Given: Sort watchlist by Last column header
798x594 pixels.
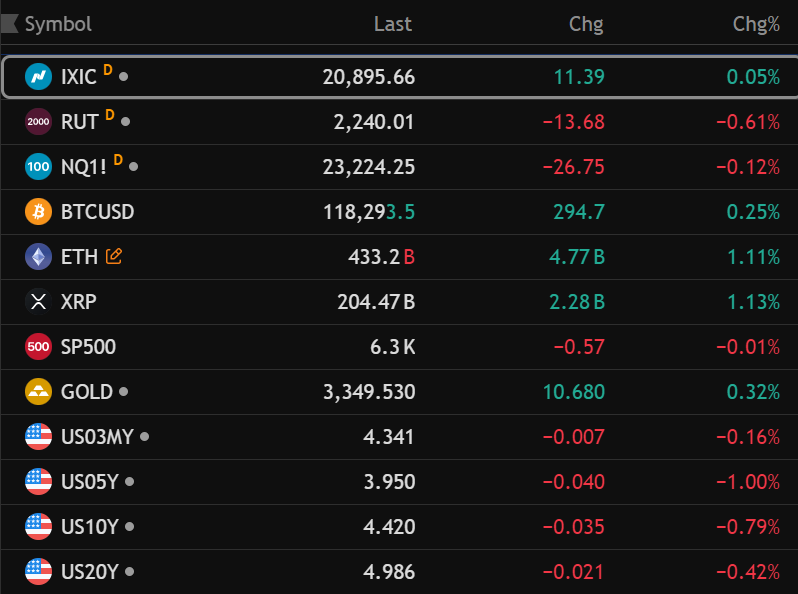Looking at the screenshot, I should coord(393,24).
